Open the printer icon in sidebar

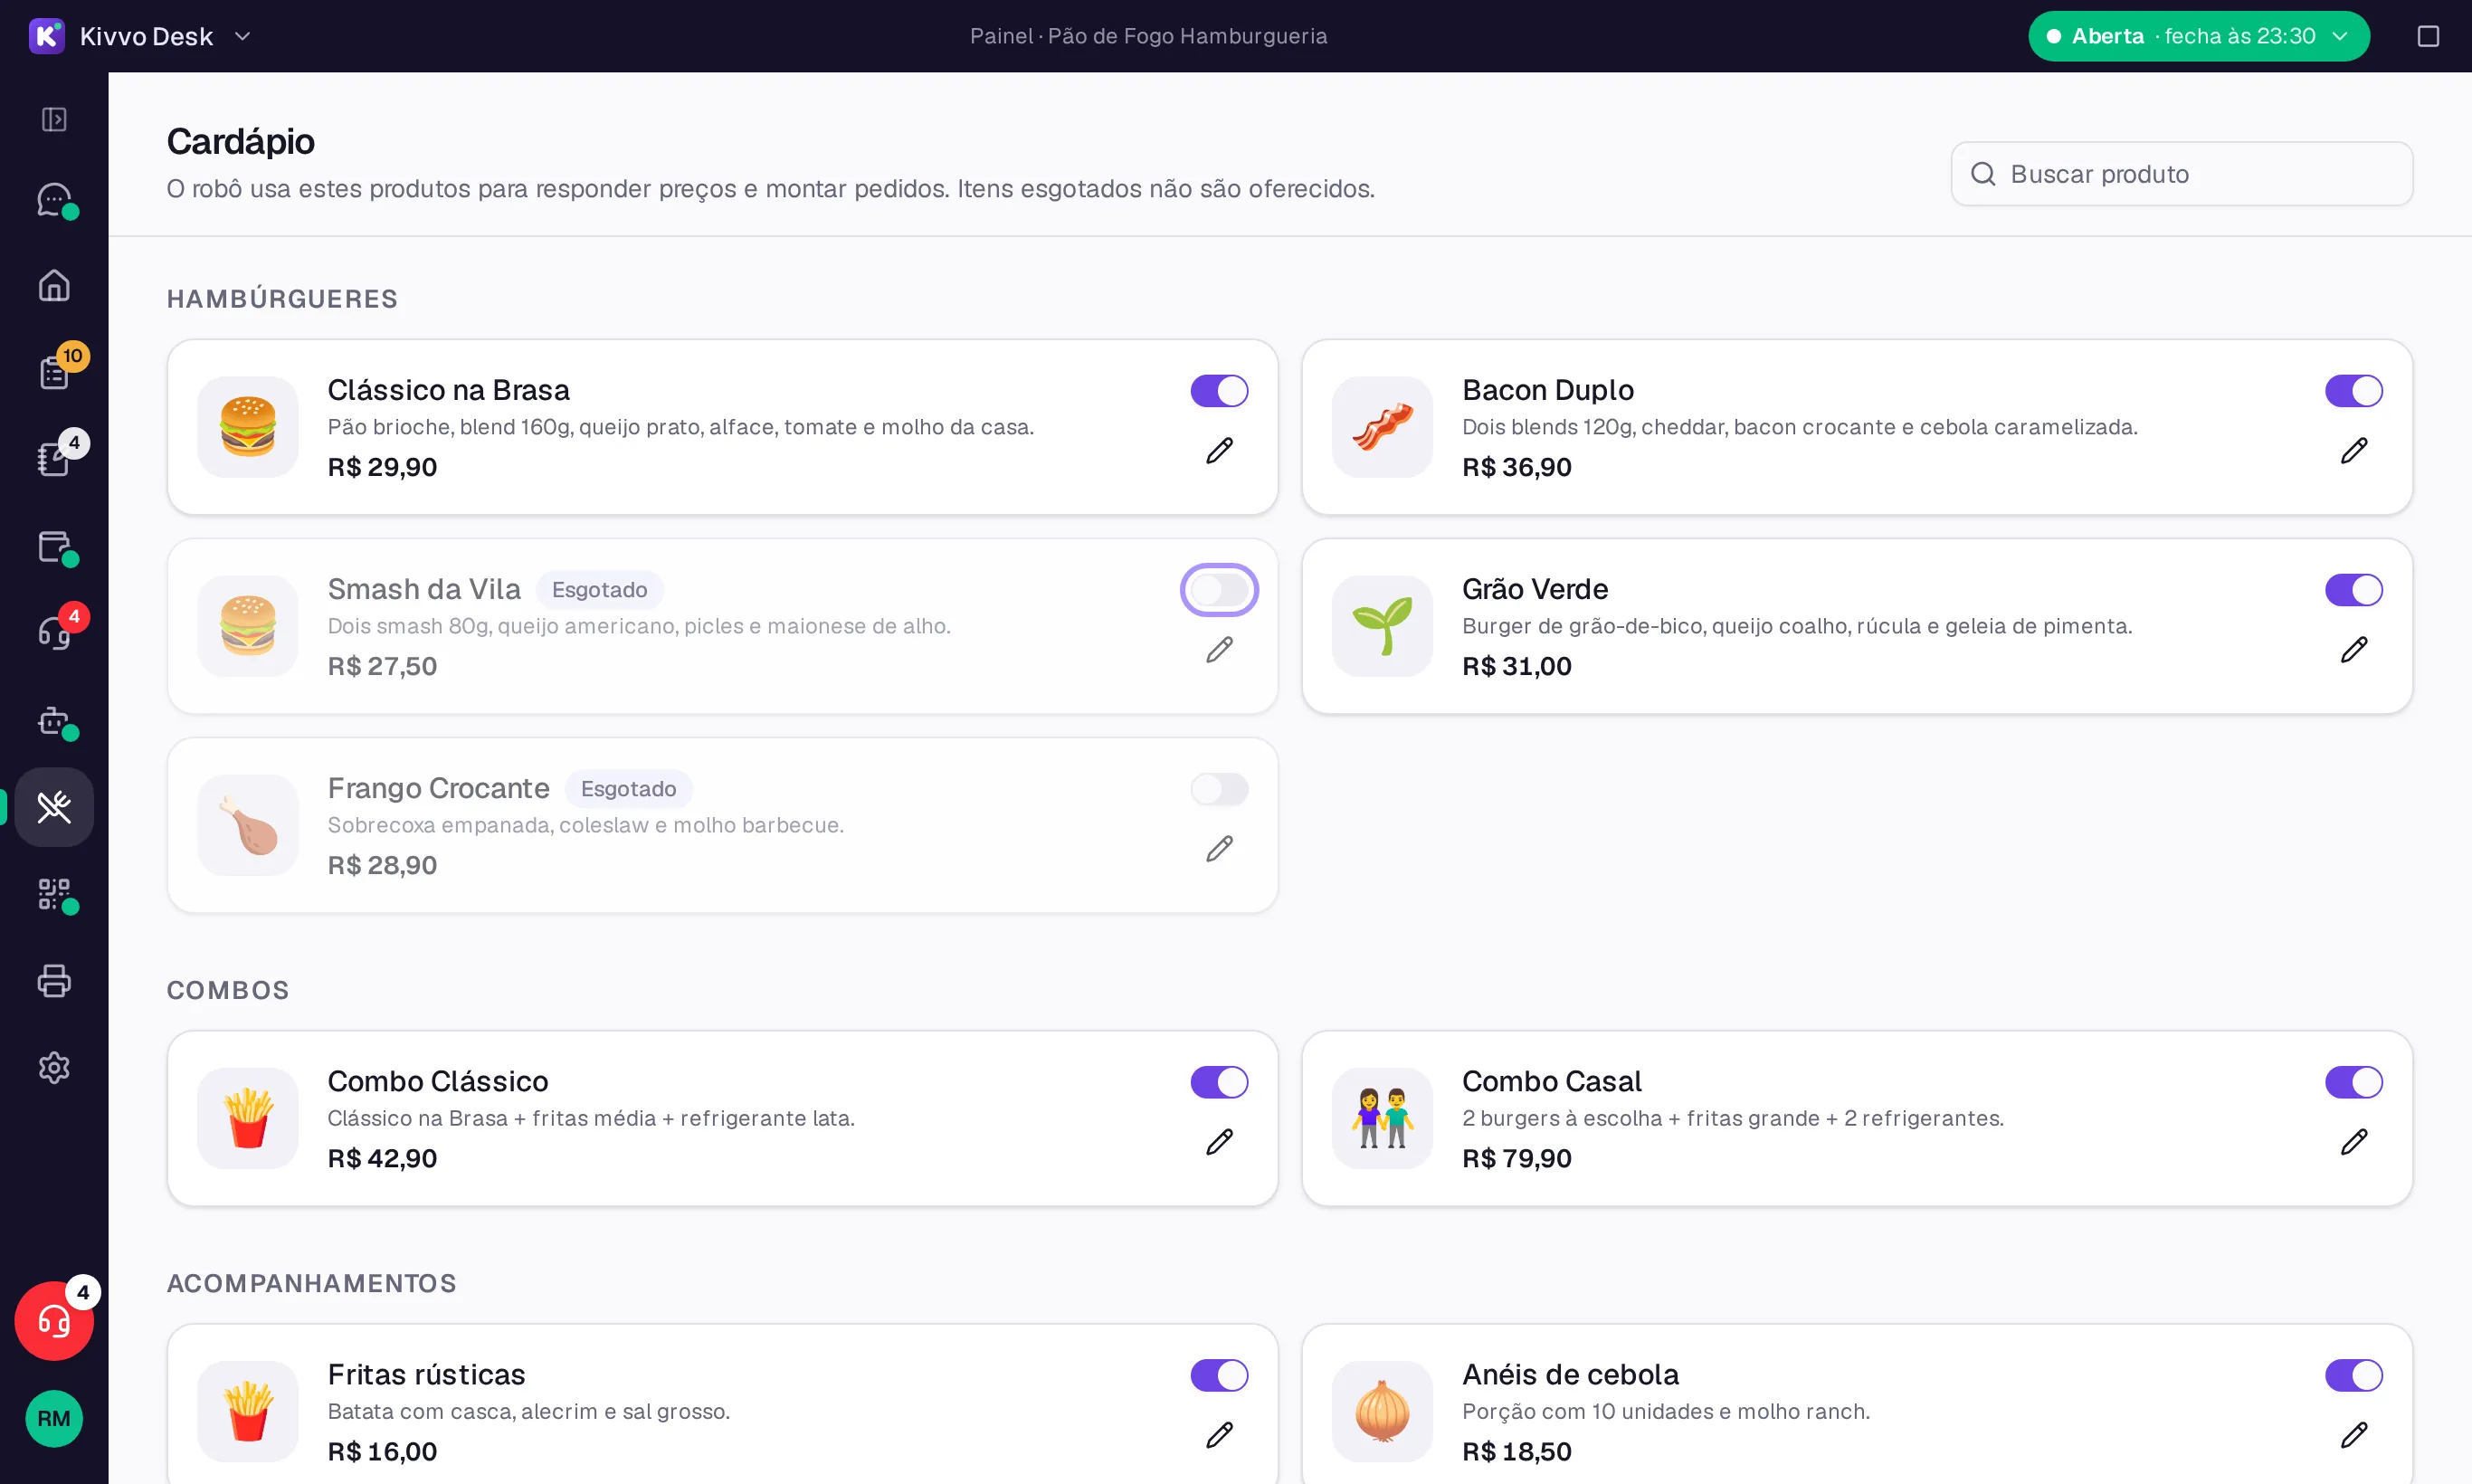click(x=54, y=981)
